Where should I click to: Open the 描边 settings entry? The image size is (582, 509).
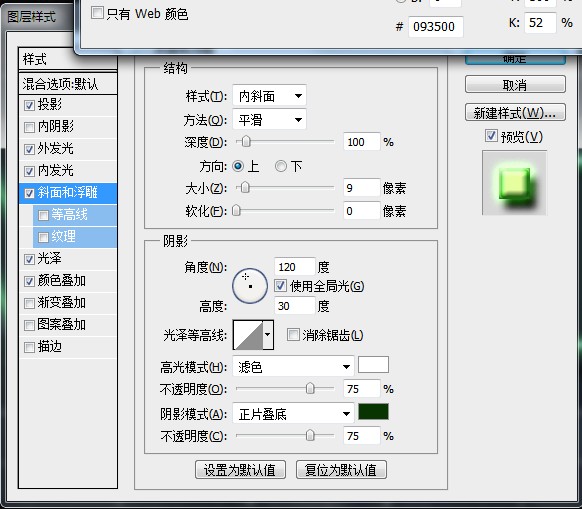[x=49, y=347]
